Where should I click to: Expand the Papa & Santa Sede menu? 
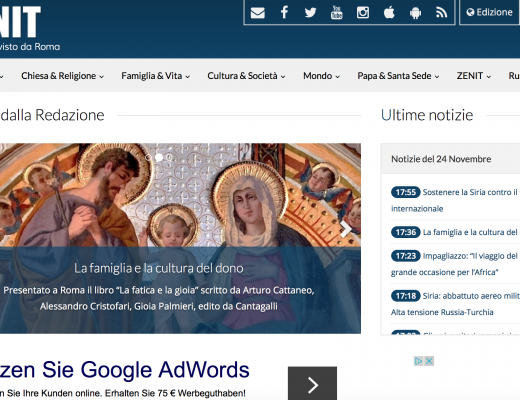pyautogui.click(x=398, y=76)
